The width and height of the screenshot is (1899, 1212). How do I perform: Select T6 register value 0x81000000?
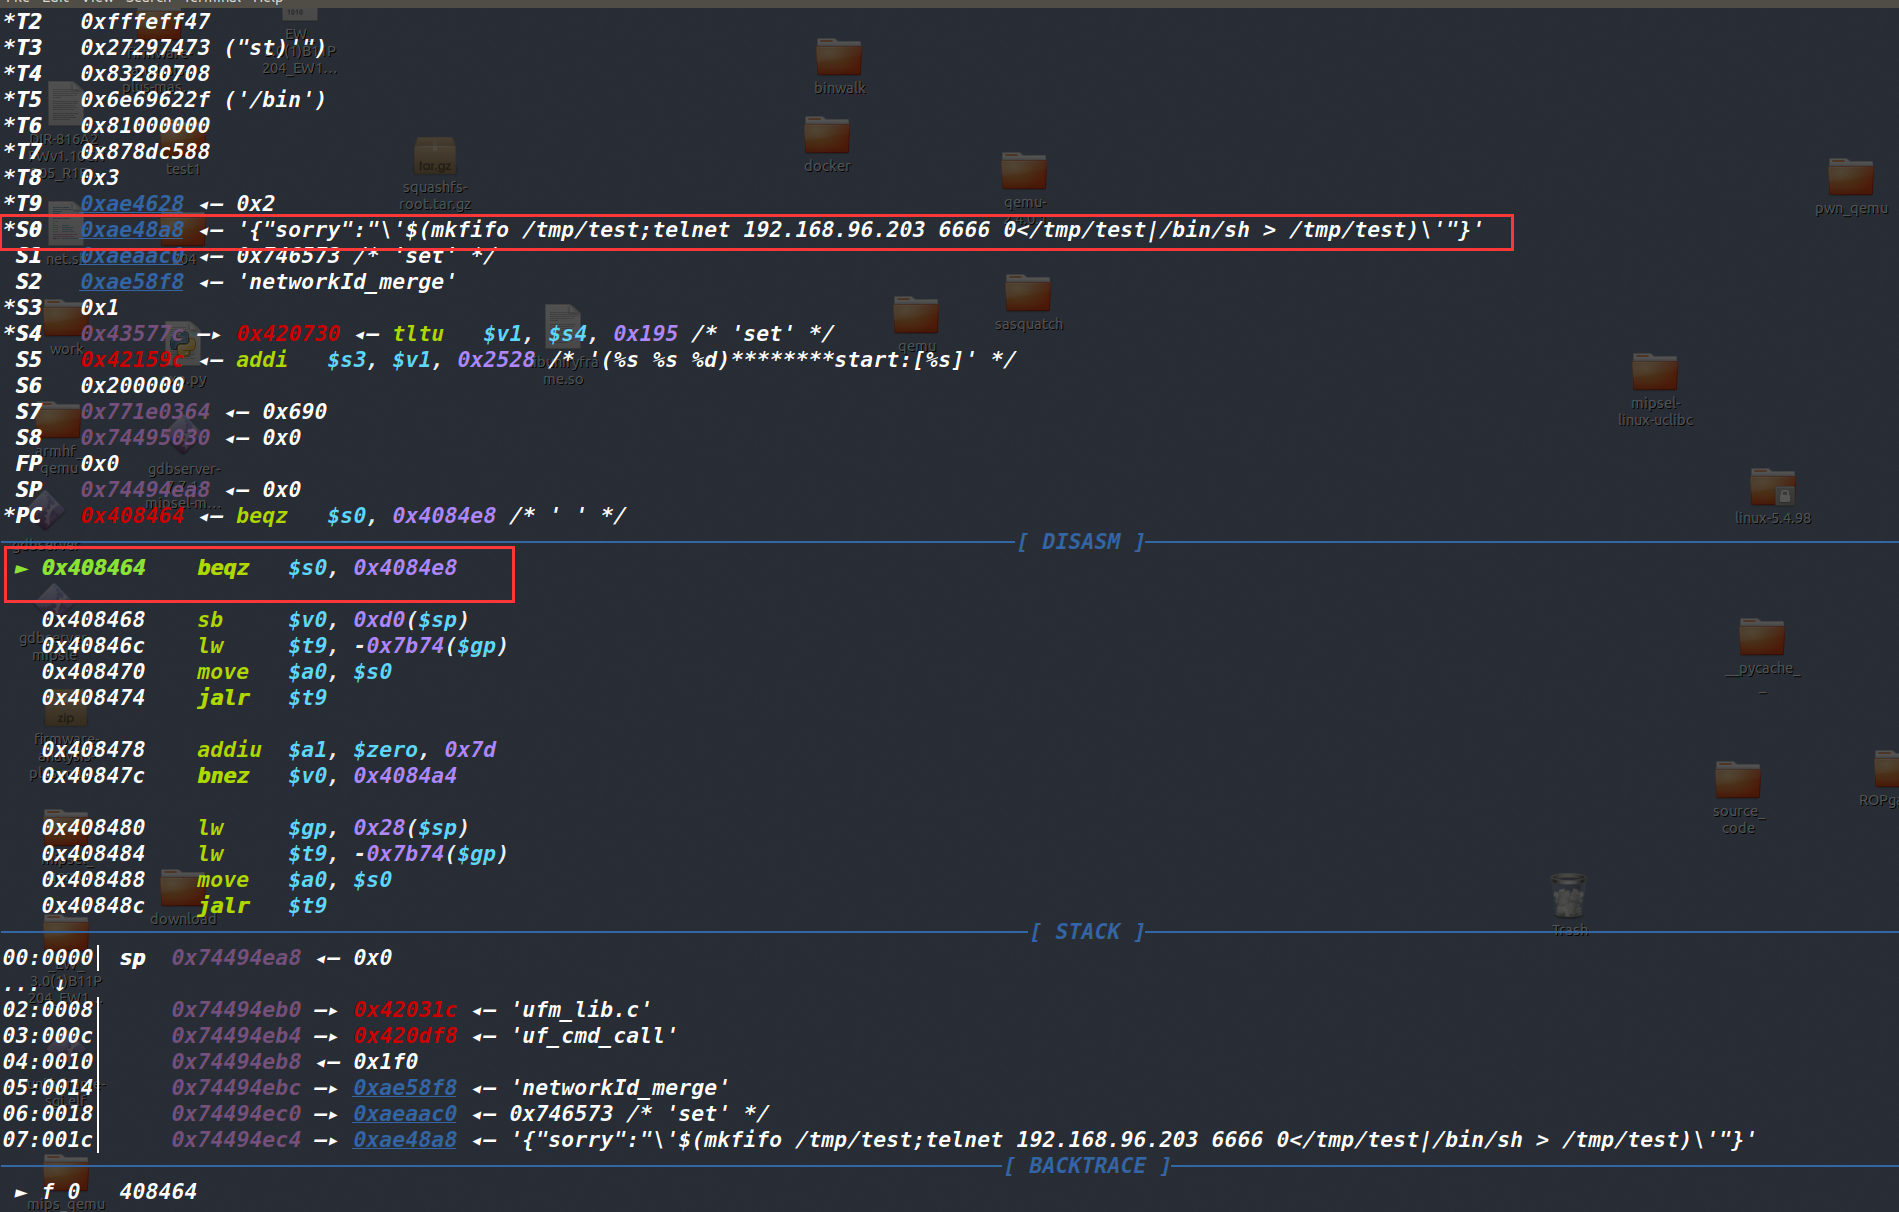click(145, 126)
